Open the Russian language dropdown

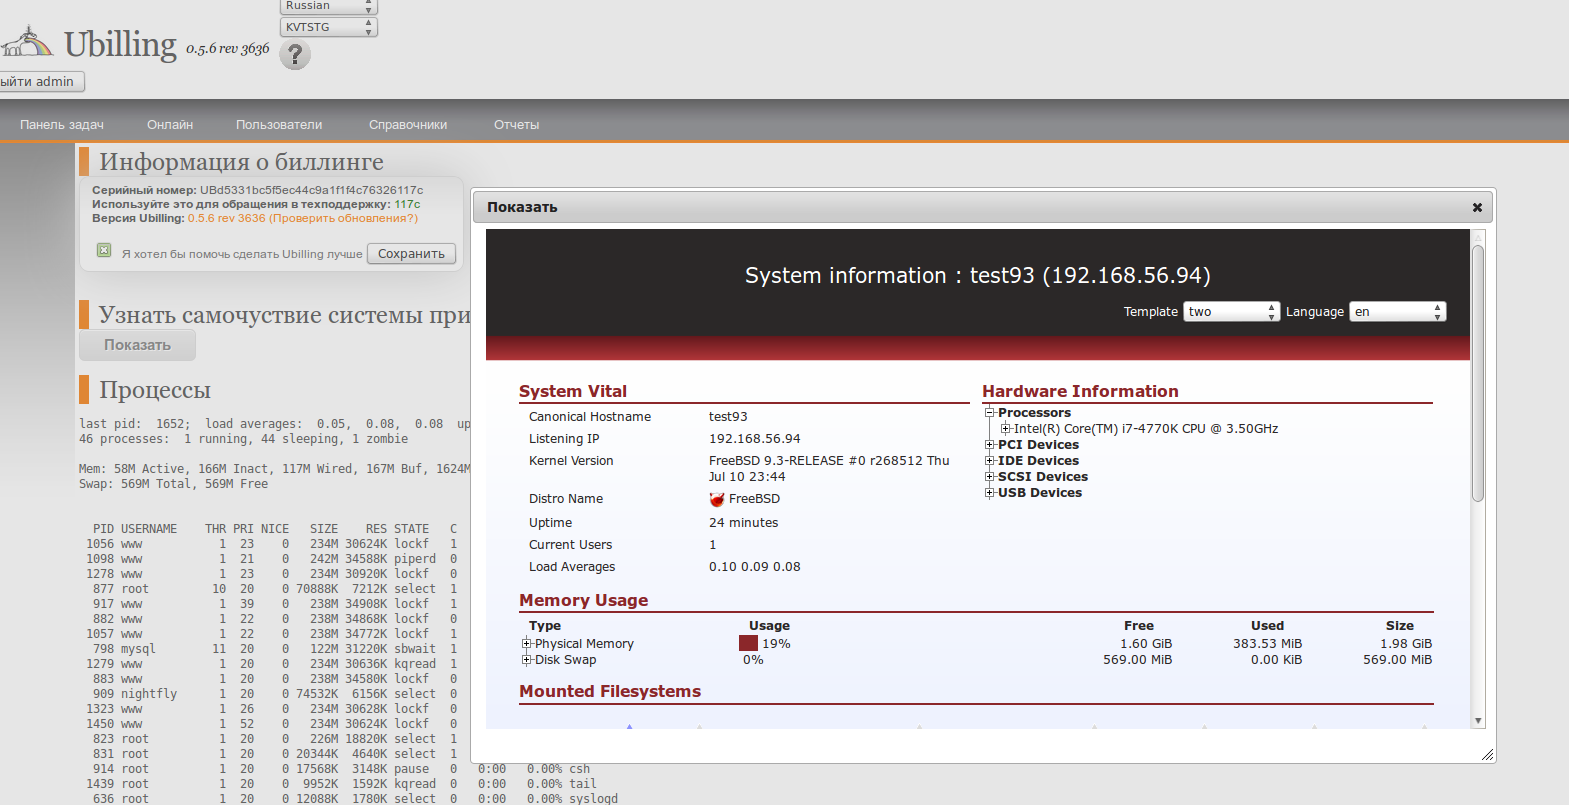(329, 6)
